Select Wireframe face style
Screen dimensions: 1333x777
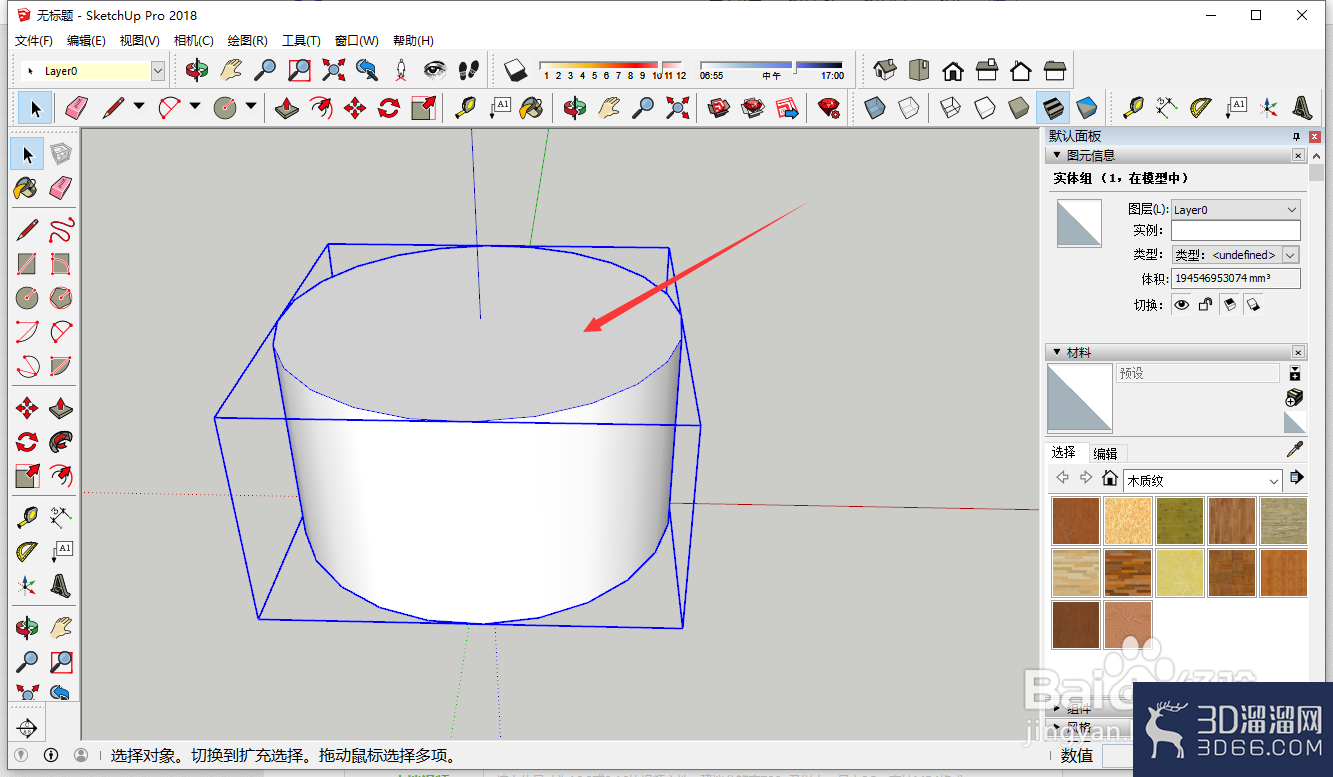951,107
